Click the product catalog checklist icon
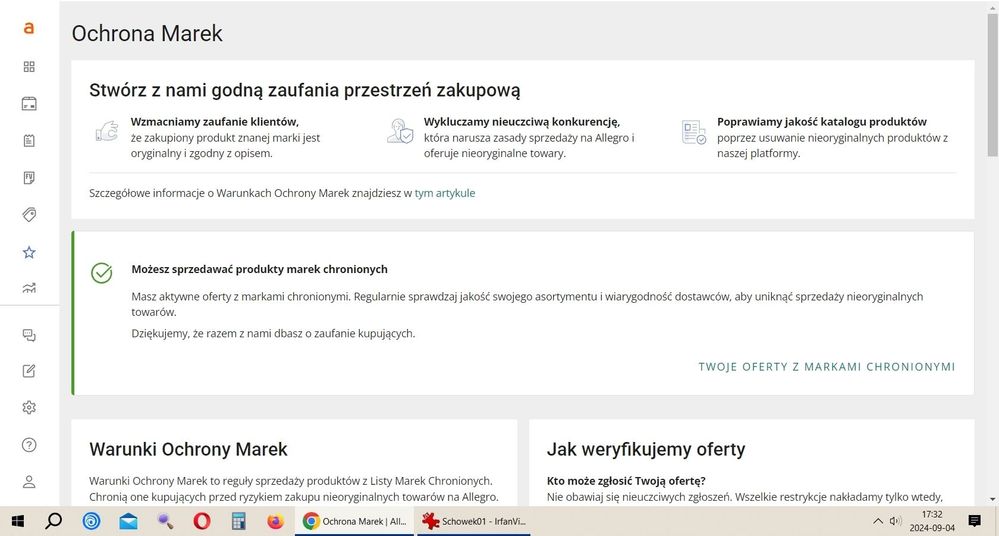Screen dimensions: 999x536 pyautogui.click(x=693, y=132)
